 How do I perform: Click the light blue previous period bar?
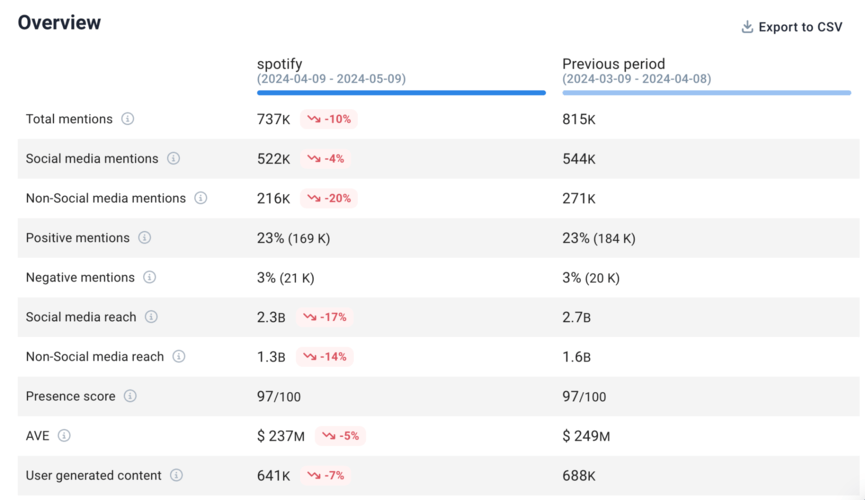coord(706,93)
